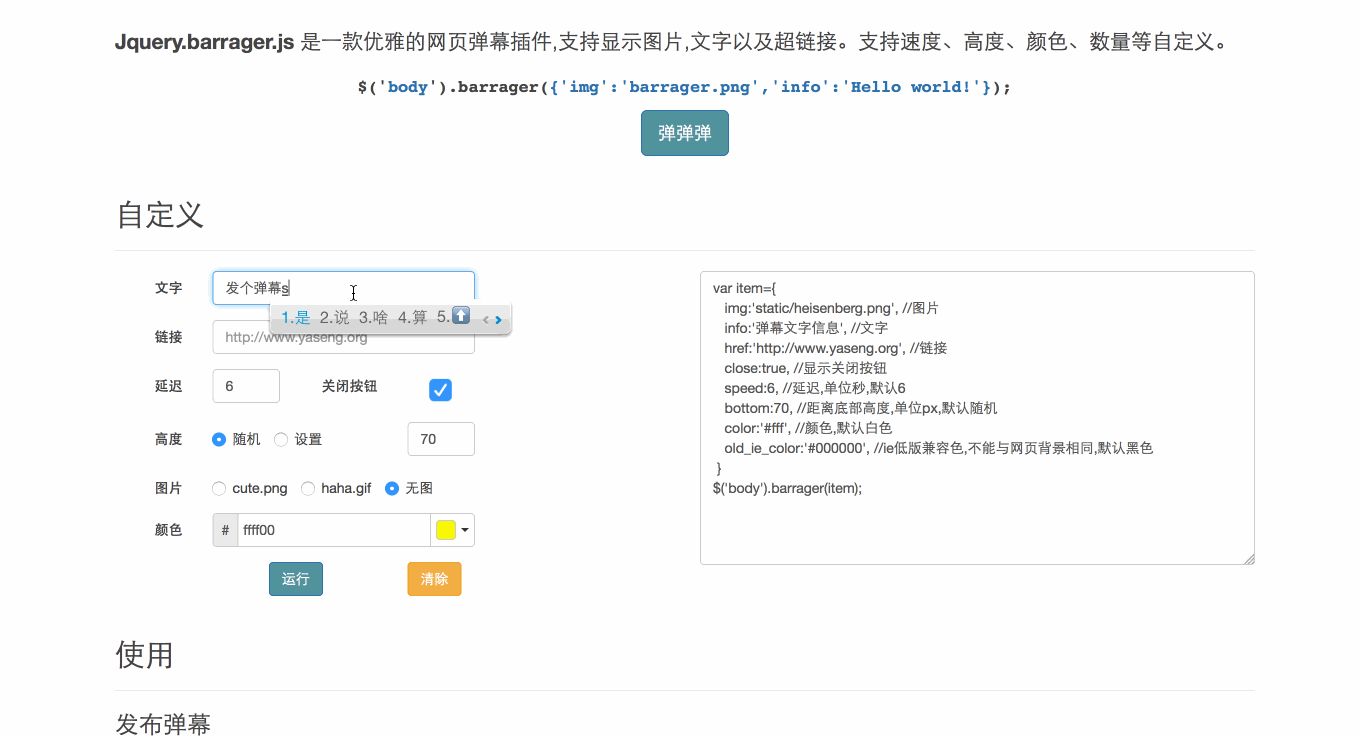The width and height of the screenshot is (1361, 736).
Task: Uncheck the 关闭按钮 checkbox
Action: [x=440, y=390]
